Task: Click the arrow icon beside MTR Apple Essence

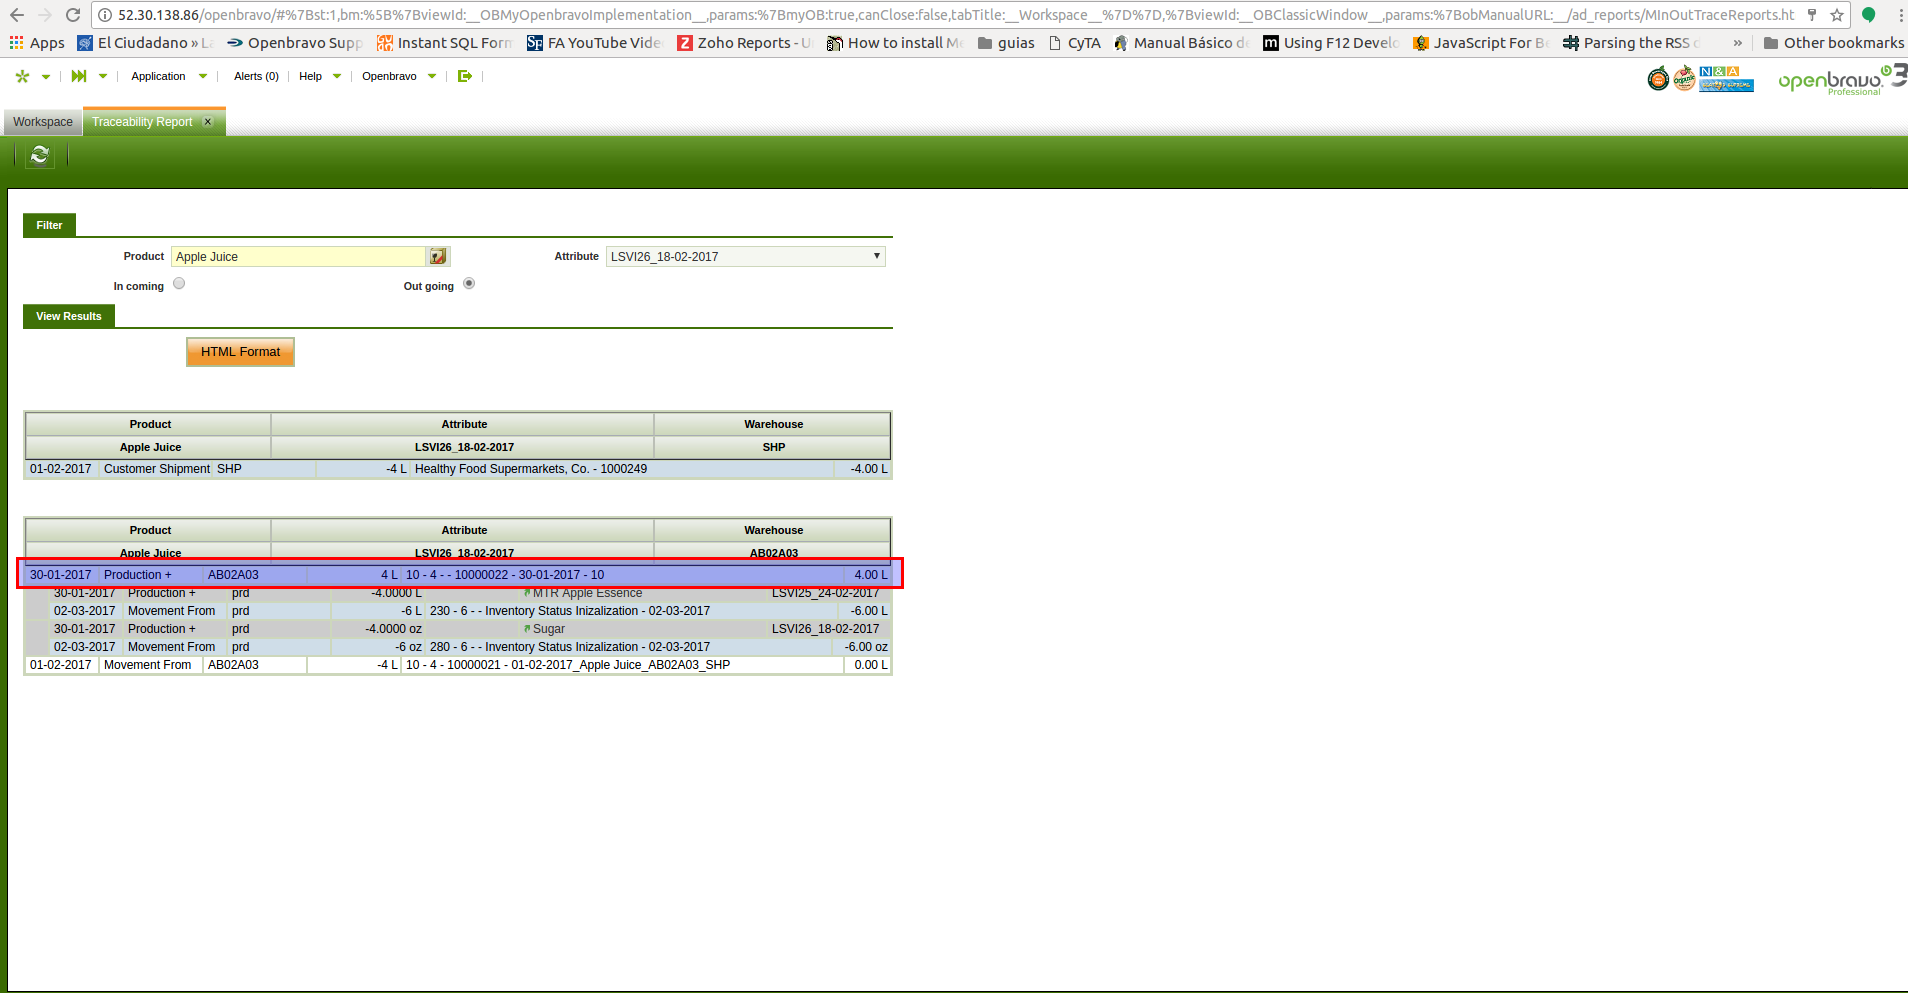Action: pos(527,593)
